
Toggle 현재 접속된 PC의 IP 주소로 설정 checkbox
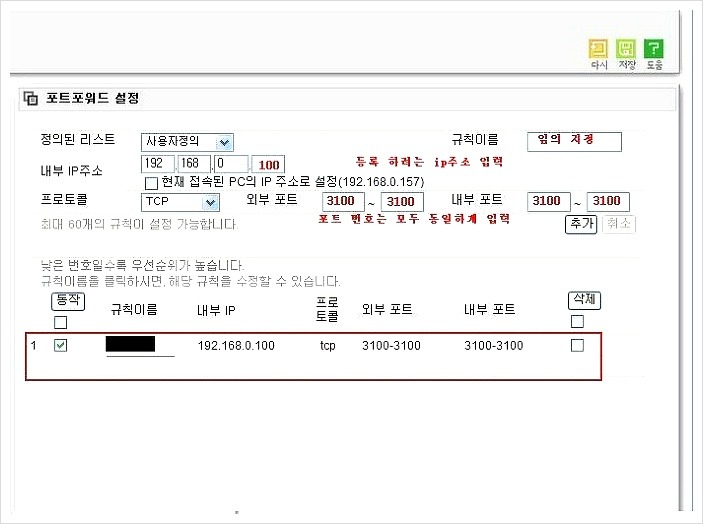point(152,183)
